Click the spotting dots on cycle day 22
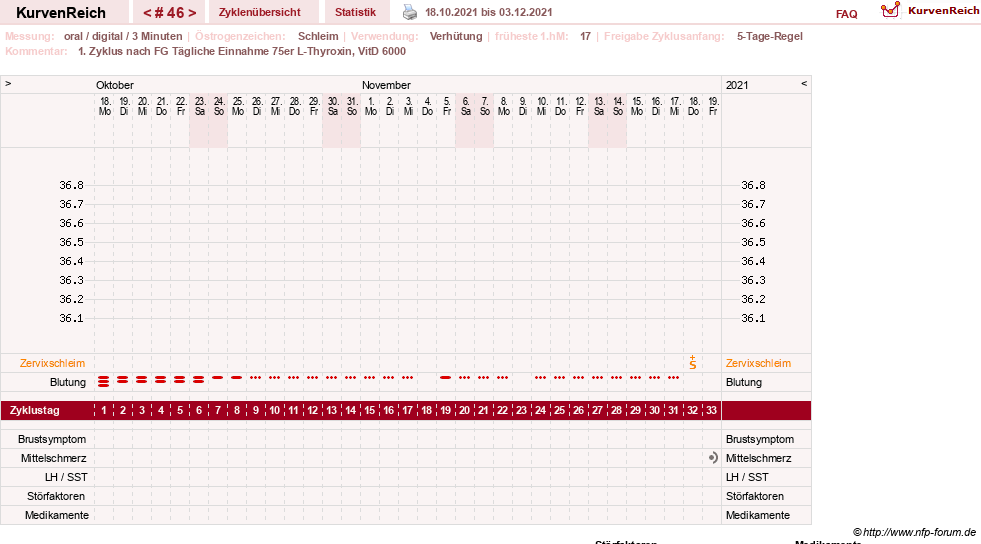Viewport: 981px width, 544px height. [502, 378]
